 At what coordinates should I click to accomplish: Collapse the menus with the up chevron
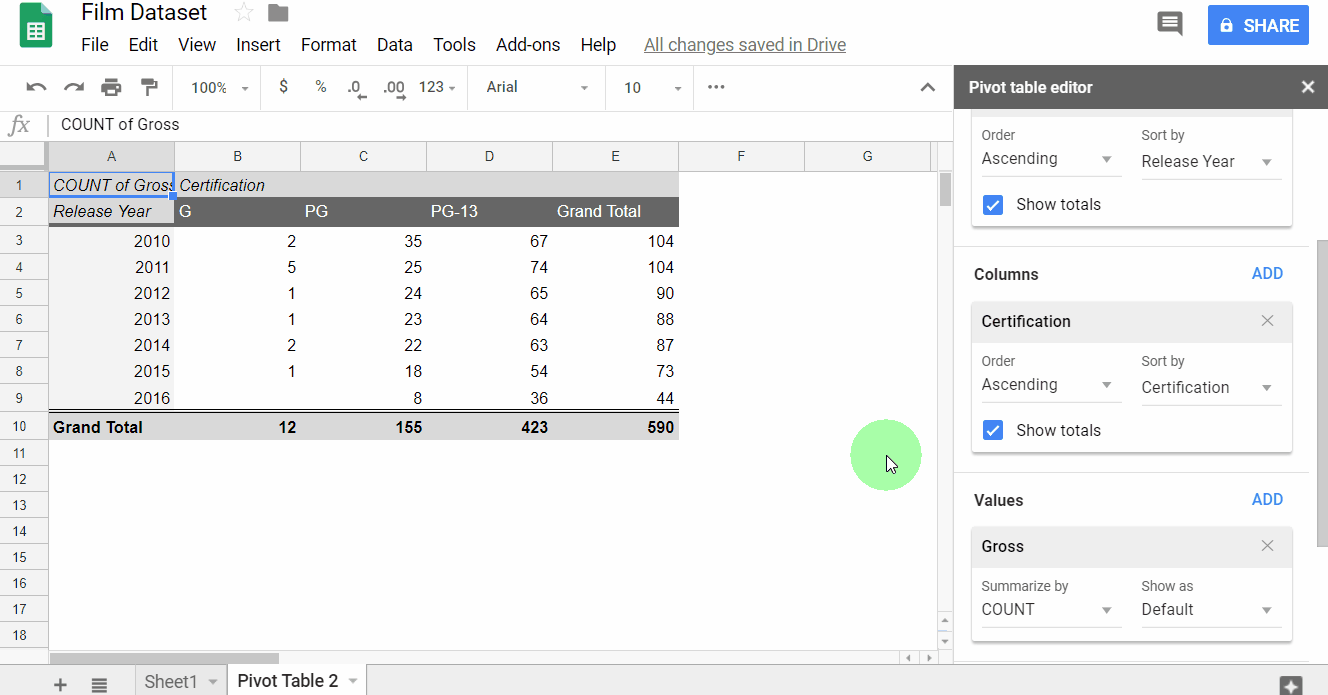(928, 88)
